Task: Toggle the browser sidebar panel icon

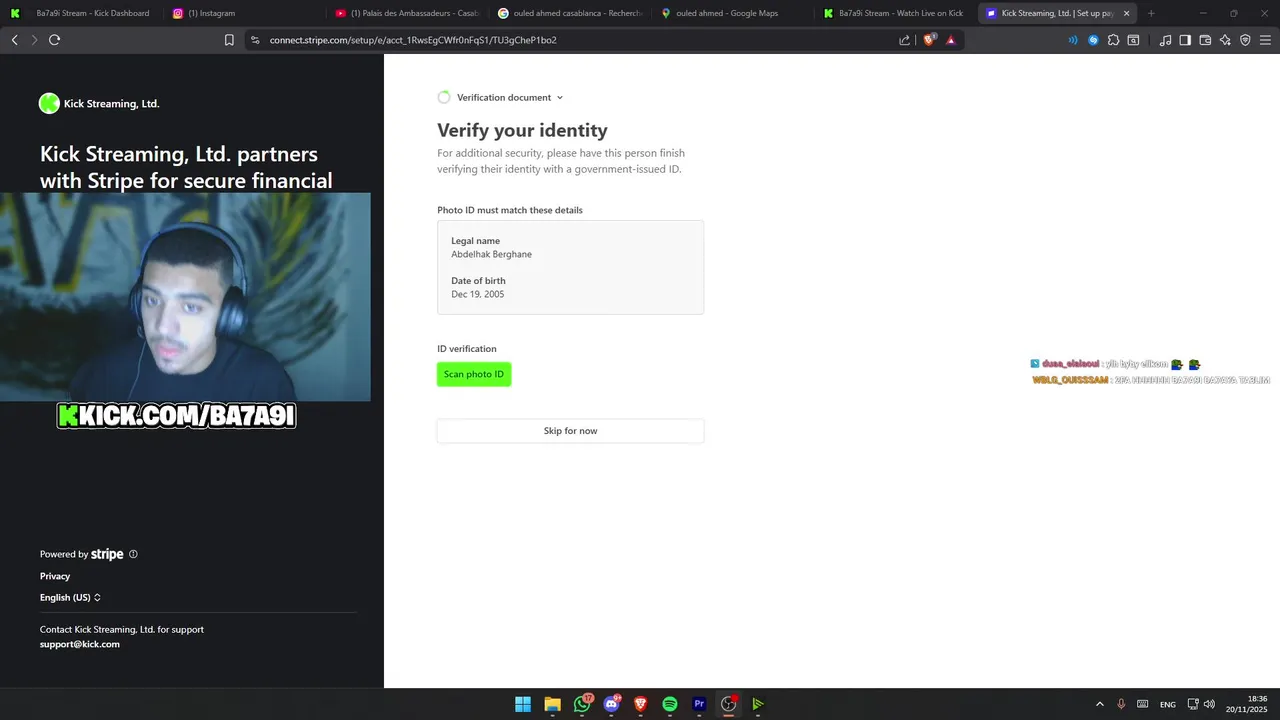Action: point(1185,40)
